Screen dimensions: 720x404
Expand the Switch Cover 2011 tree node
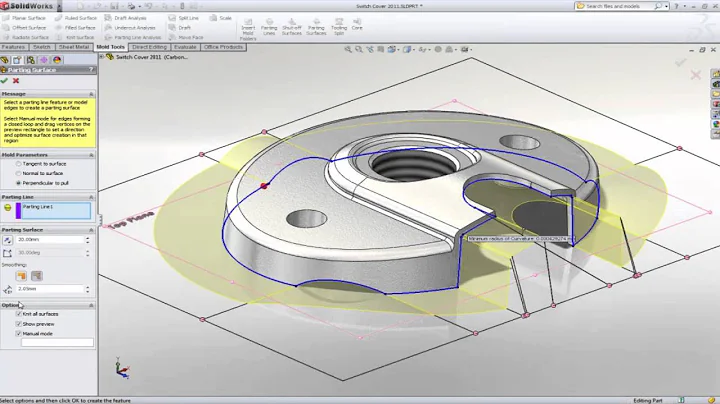click(101, 57)
